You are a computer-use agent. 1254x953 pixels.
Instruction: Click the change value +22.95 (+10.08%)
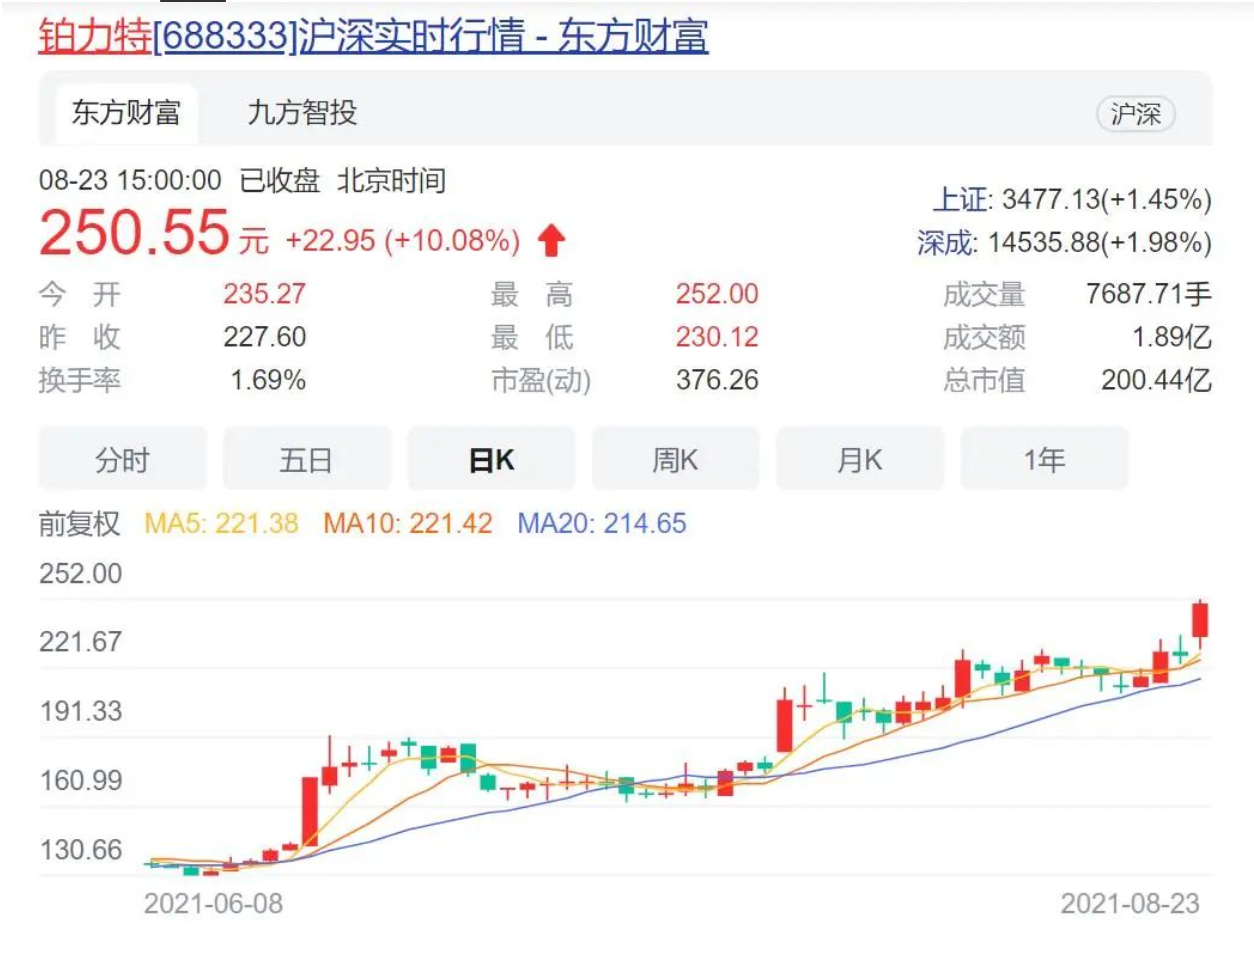click(403, 241)
